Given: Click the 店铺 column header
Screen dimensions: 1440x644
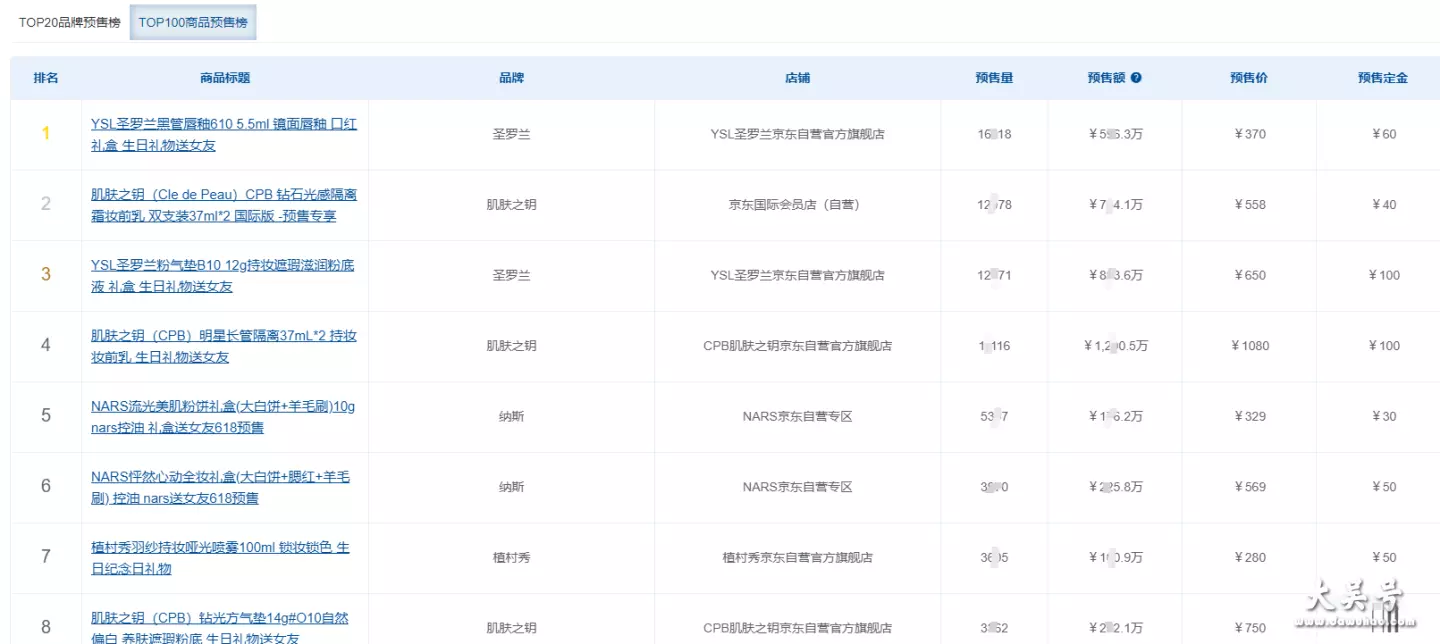Looking at the screenshot, I should tap(797, 78).
